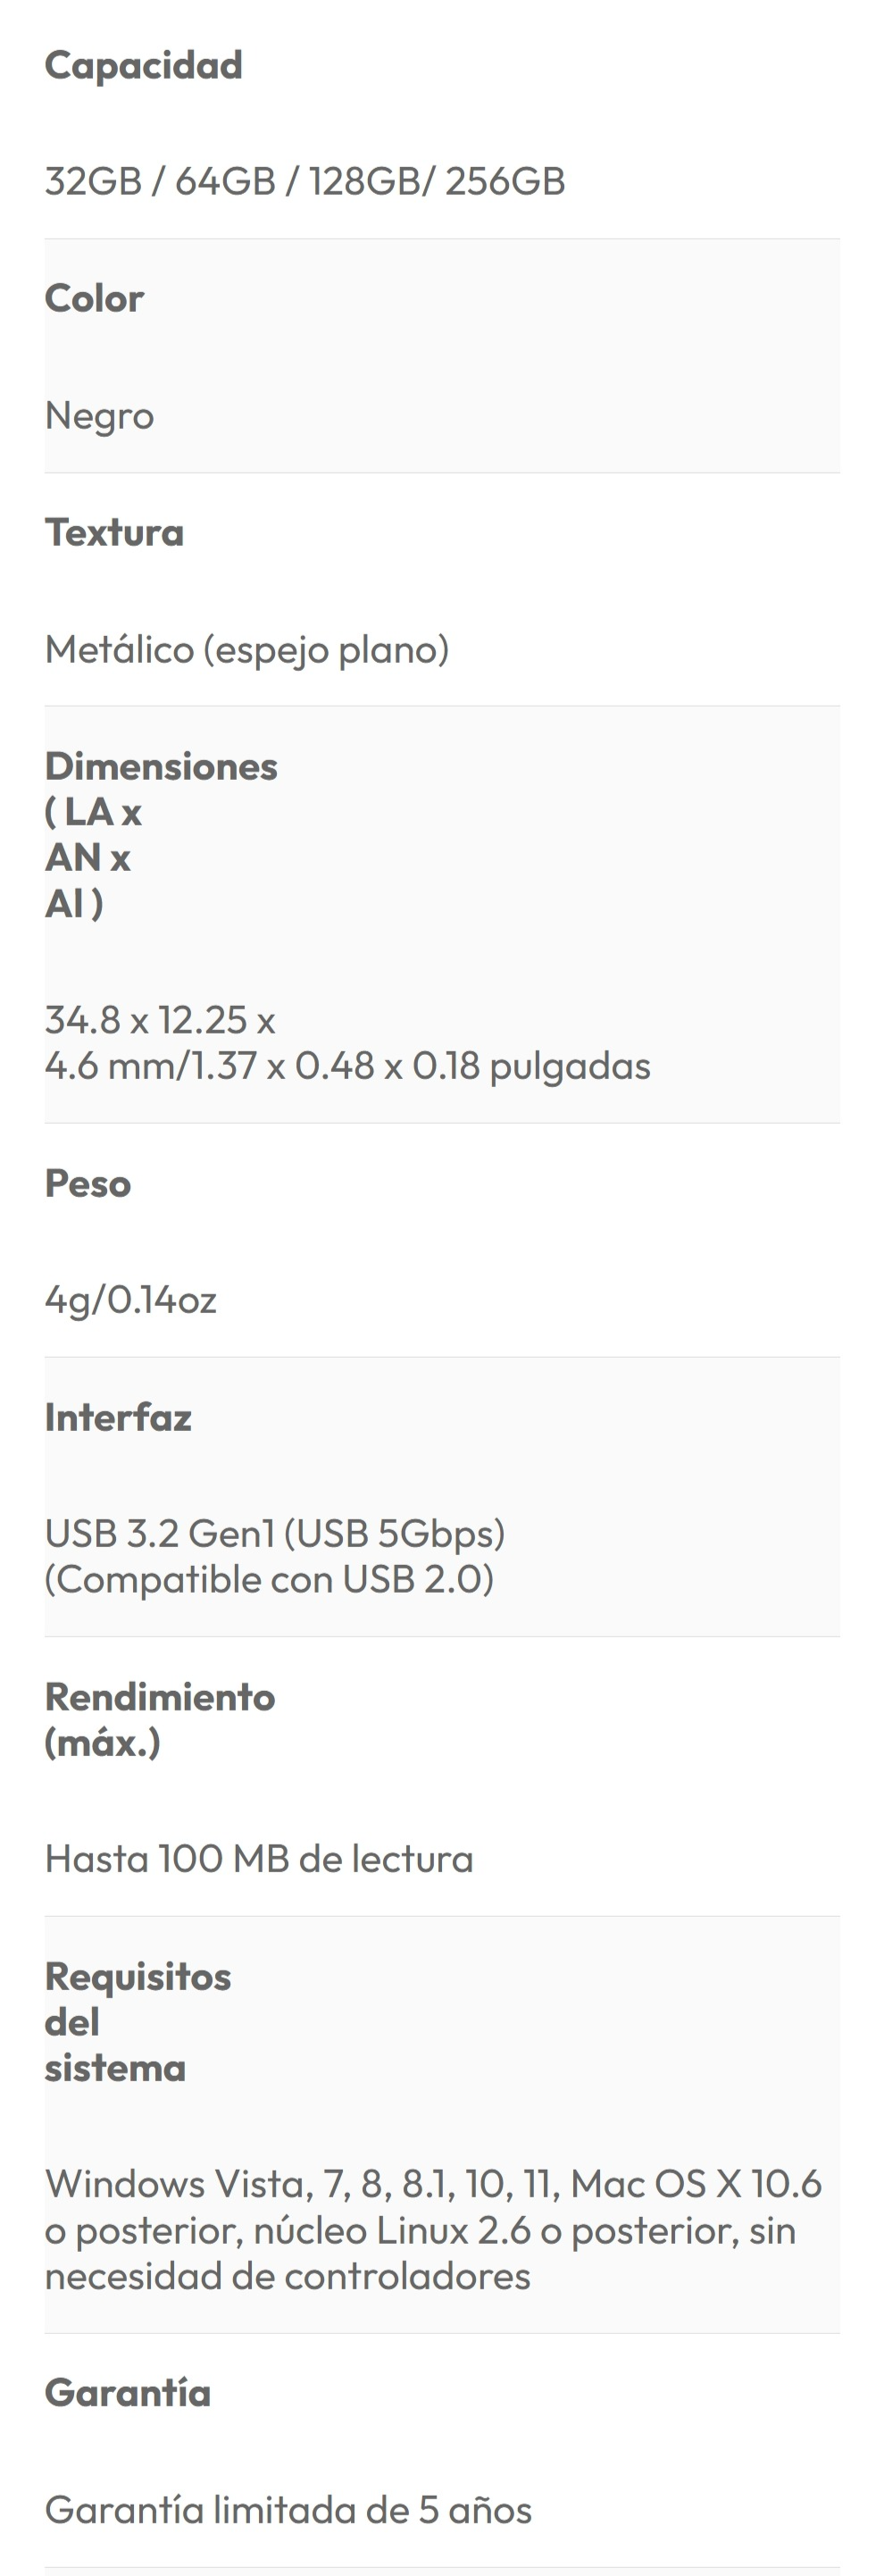Click the Garantía heading
Viewport: 884px width, 2576px height.
(128, 2392)
